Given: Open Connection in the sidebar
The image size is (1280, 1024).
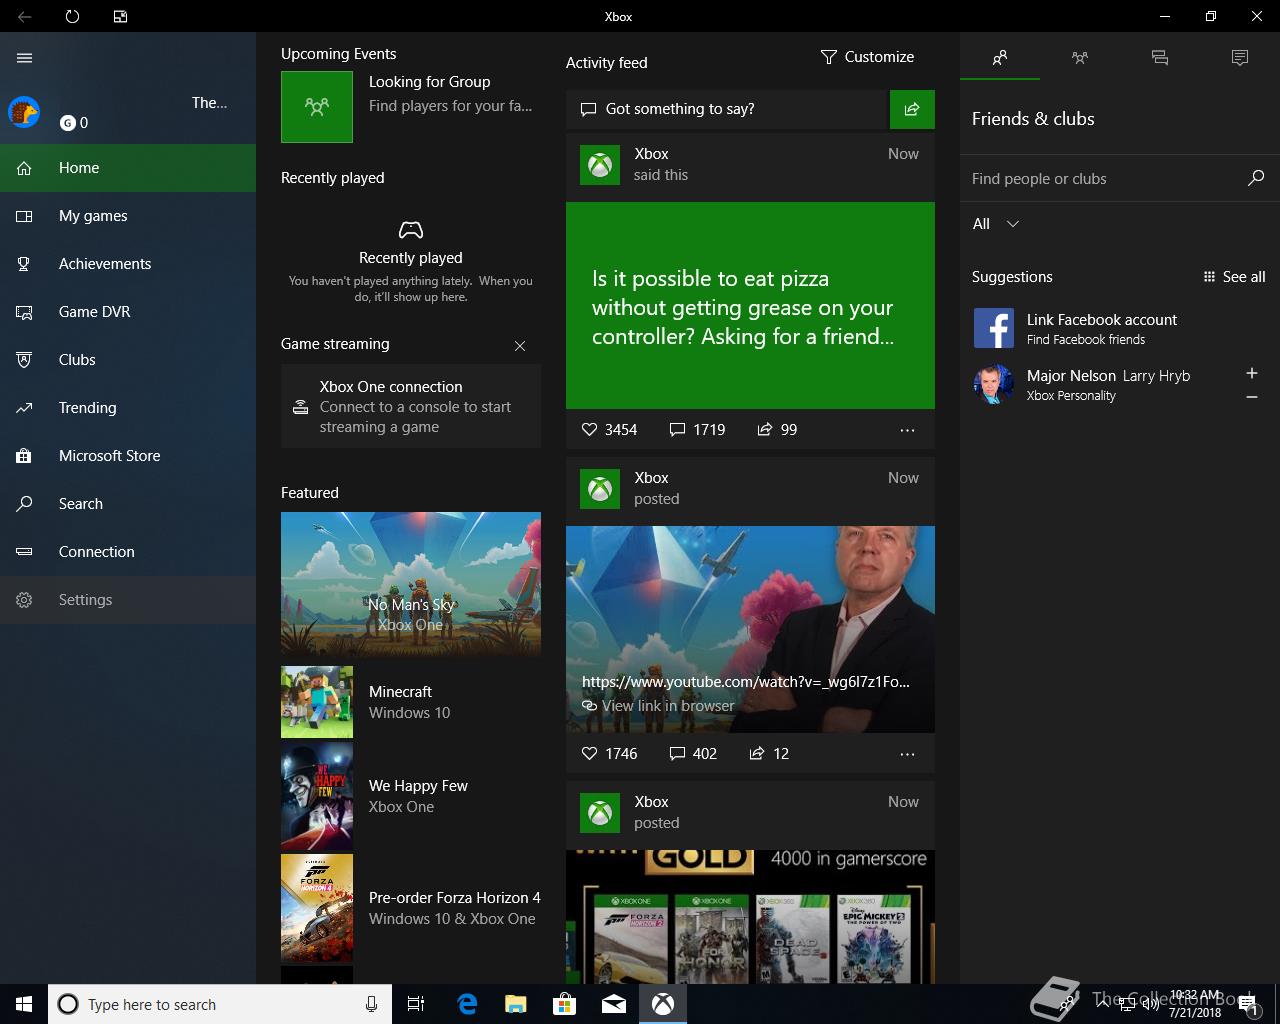Looking at the screenshot, I should [128, 552].
